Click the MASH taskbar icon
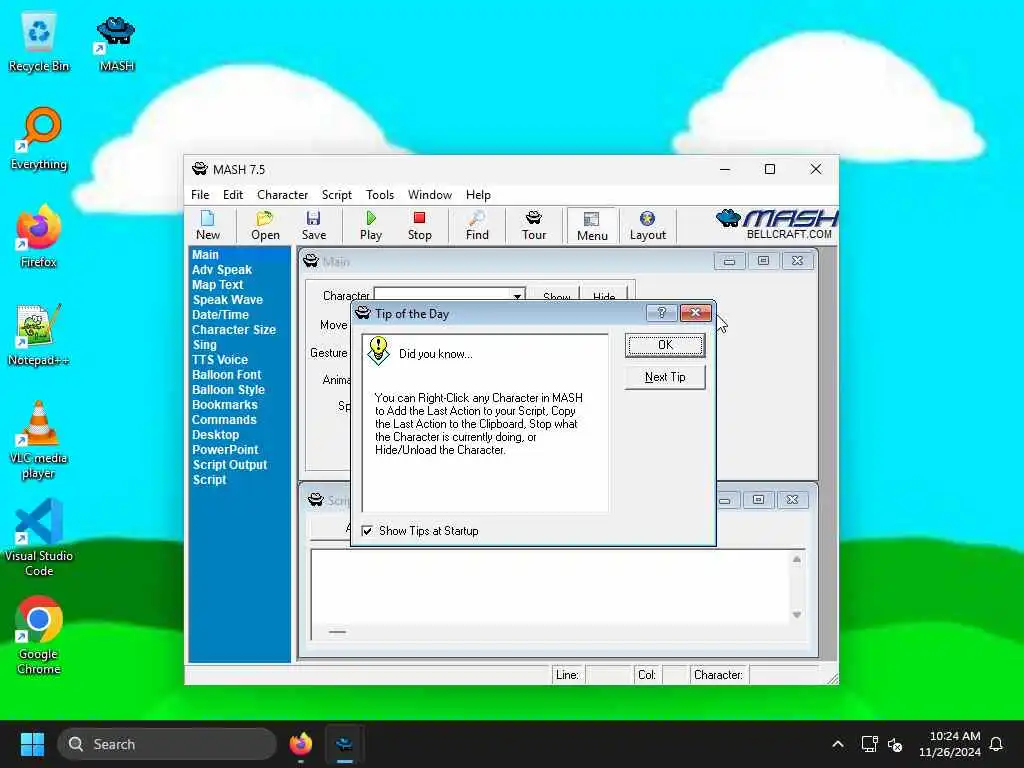The height and width of the screenshot is (768, 1024). point(345,744)
